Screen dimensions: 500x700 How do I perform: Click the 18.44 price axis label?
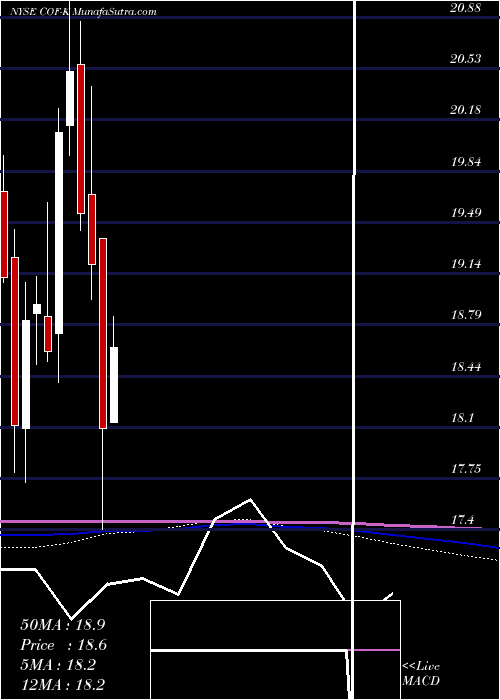tap(466, 367)
